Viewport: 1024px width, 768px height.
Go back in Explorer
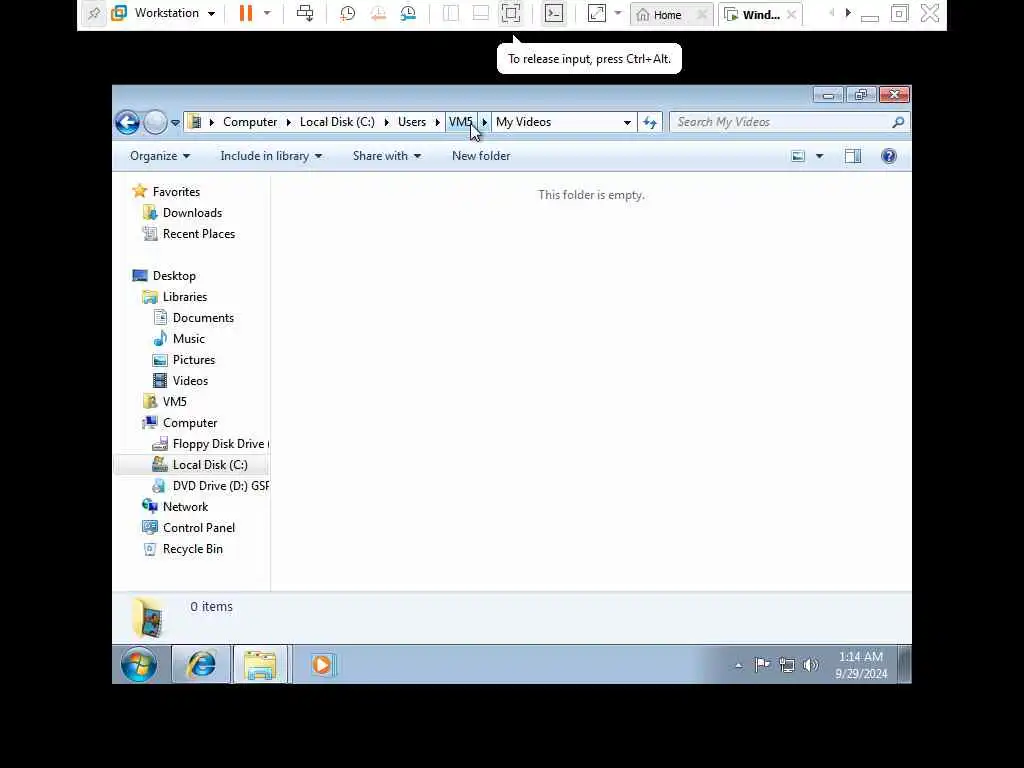coord(127,122)
